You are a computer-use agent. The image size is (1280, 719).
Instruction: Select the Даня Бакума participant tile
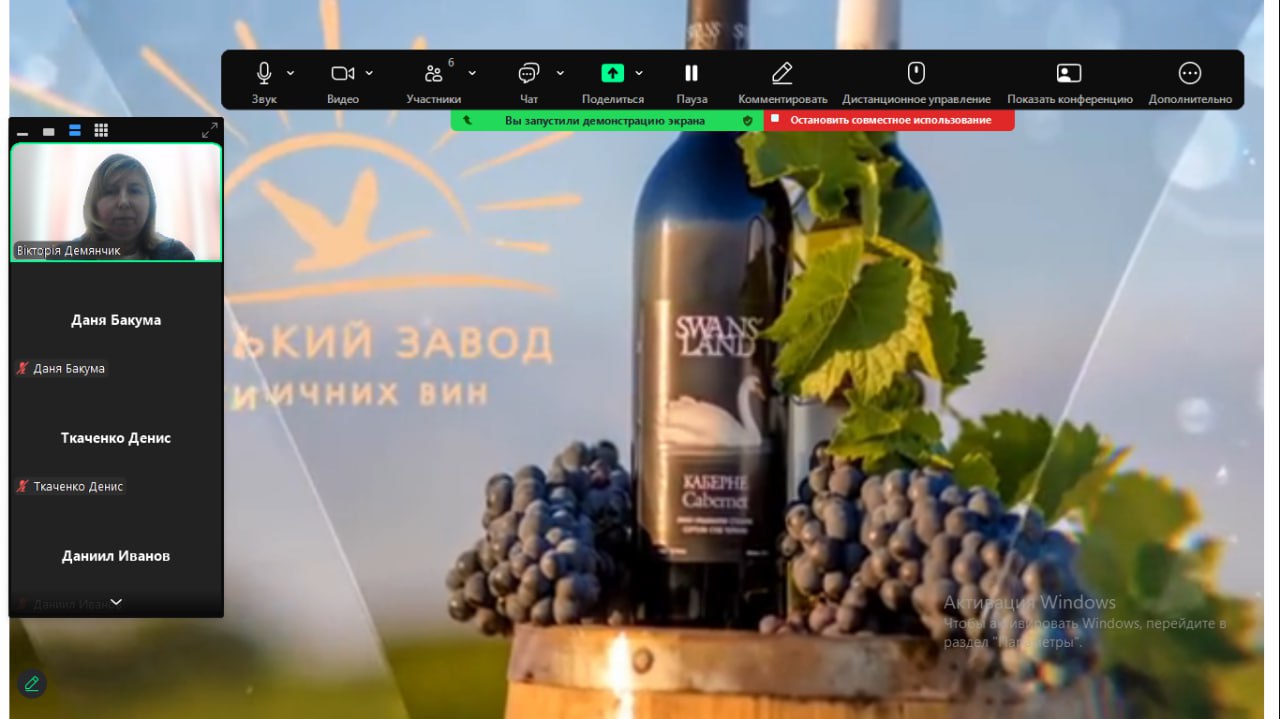[116, 321]
